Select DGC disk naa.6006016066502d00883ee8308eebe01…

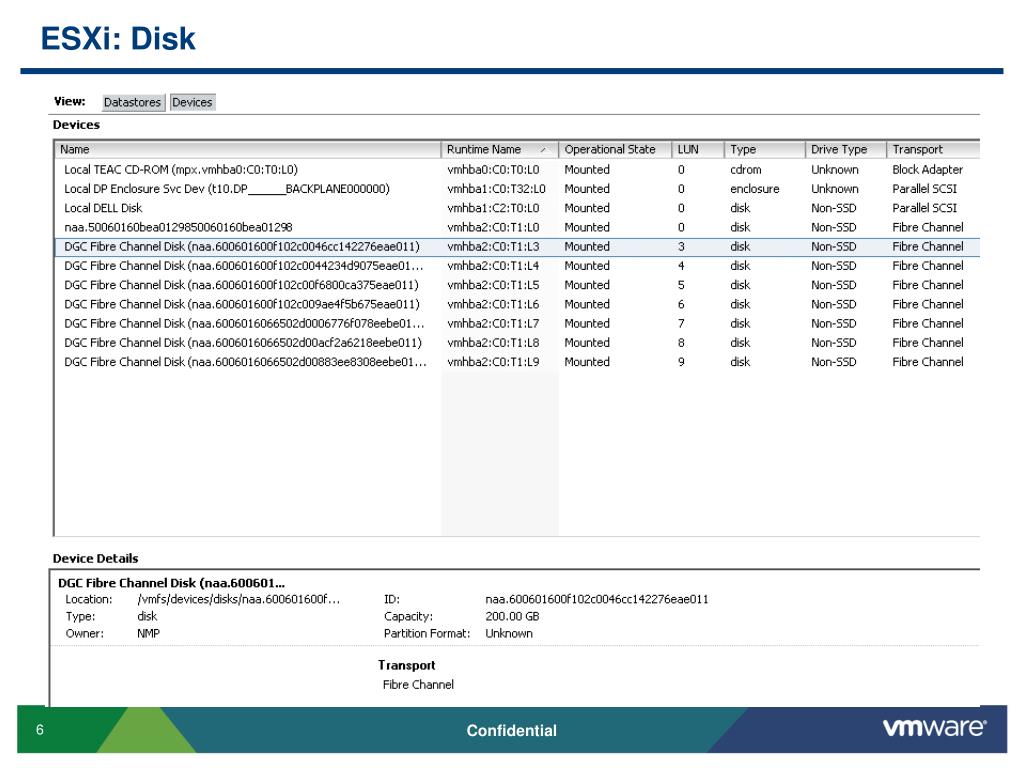click(x=517, y=362)
